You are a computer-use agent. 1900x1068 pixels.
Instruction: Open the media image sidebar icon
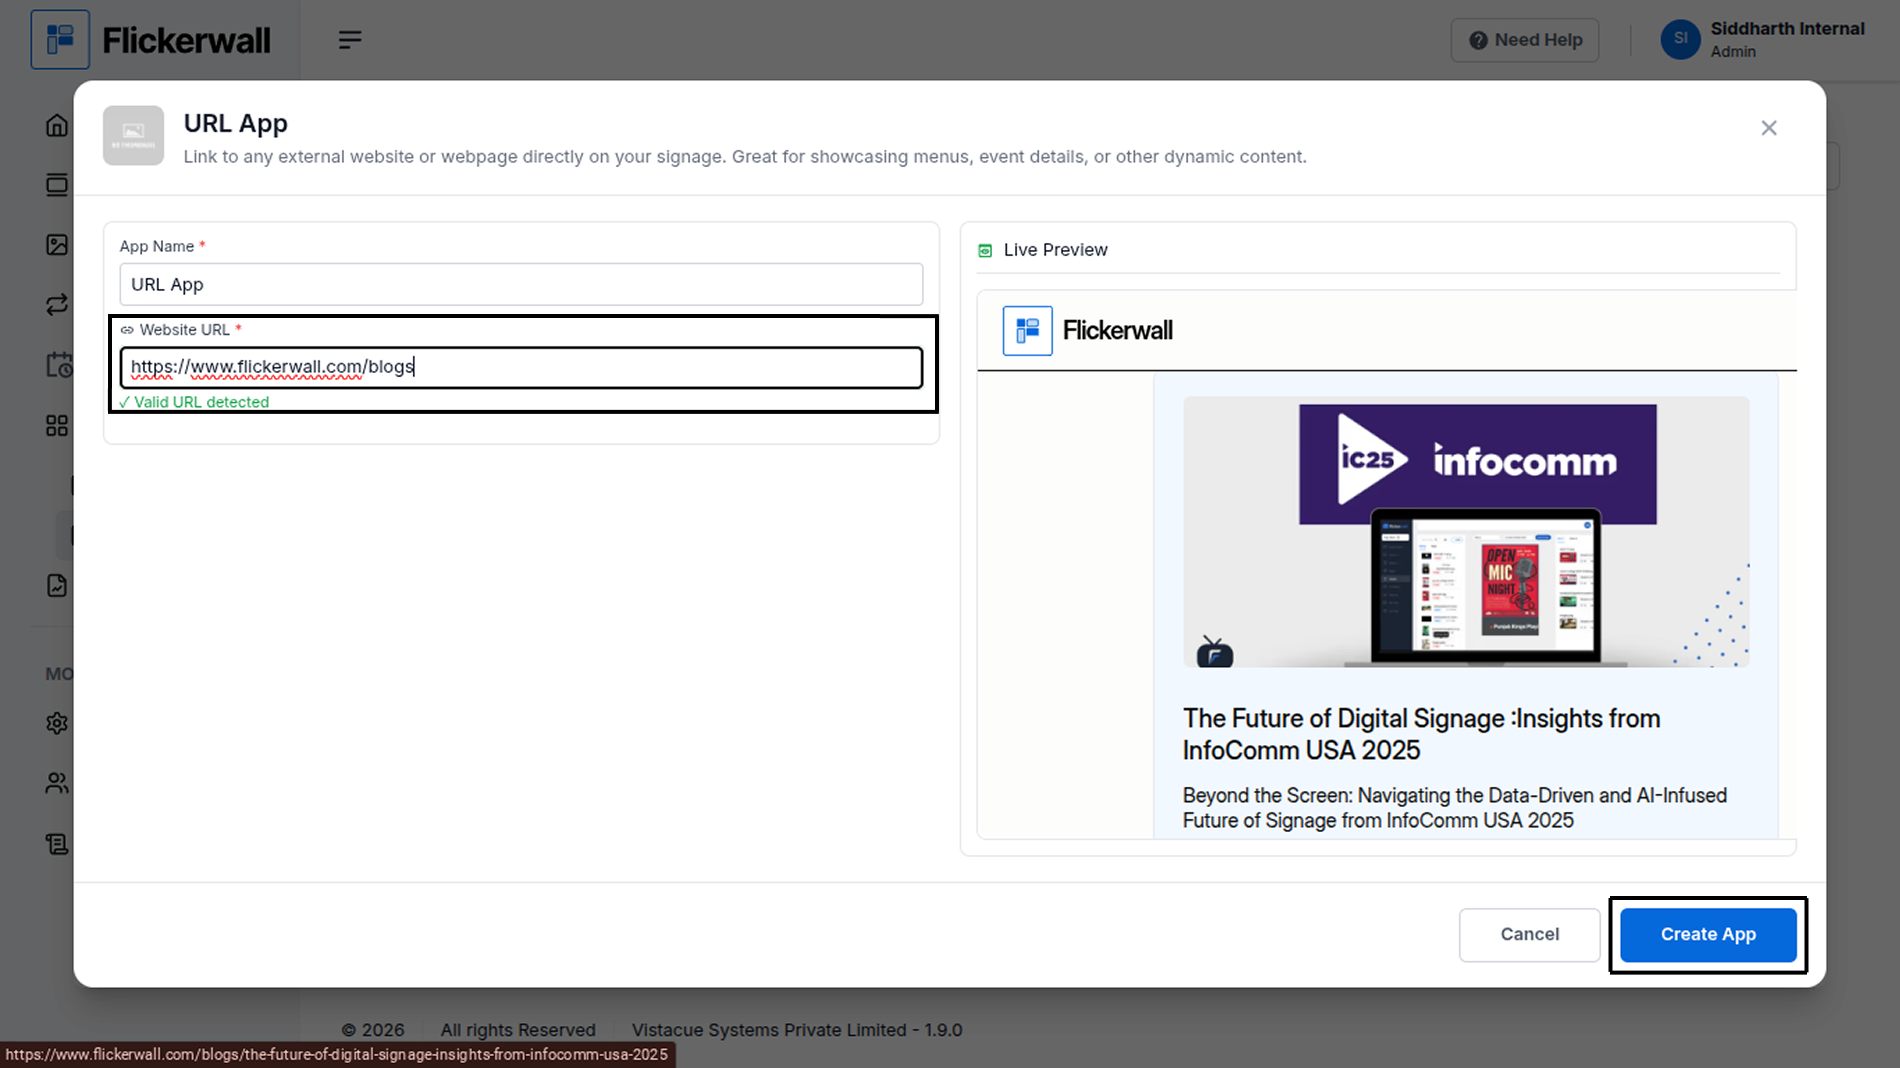coord(57,245)
